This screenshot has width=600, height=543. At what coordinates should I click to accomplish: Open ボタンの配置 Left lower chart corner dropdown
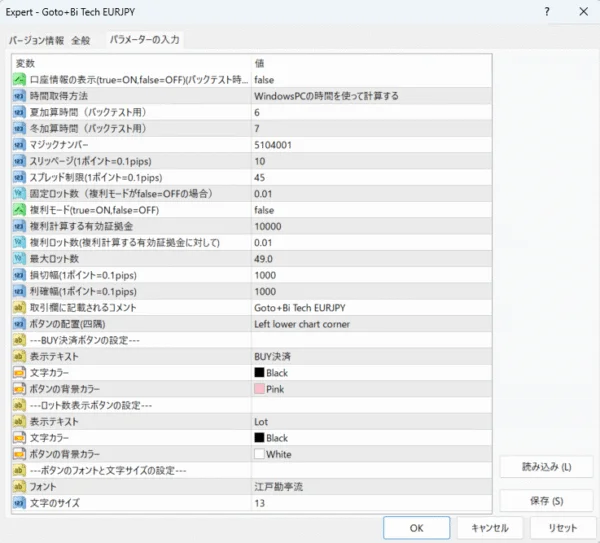point(370,323)
